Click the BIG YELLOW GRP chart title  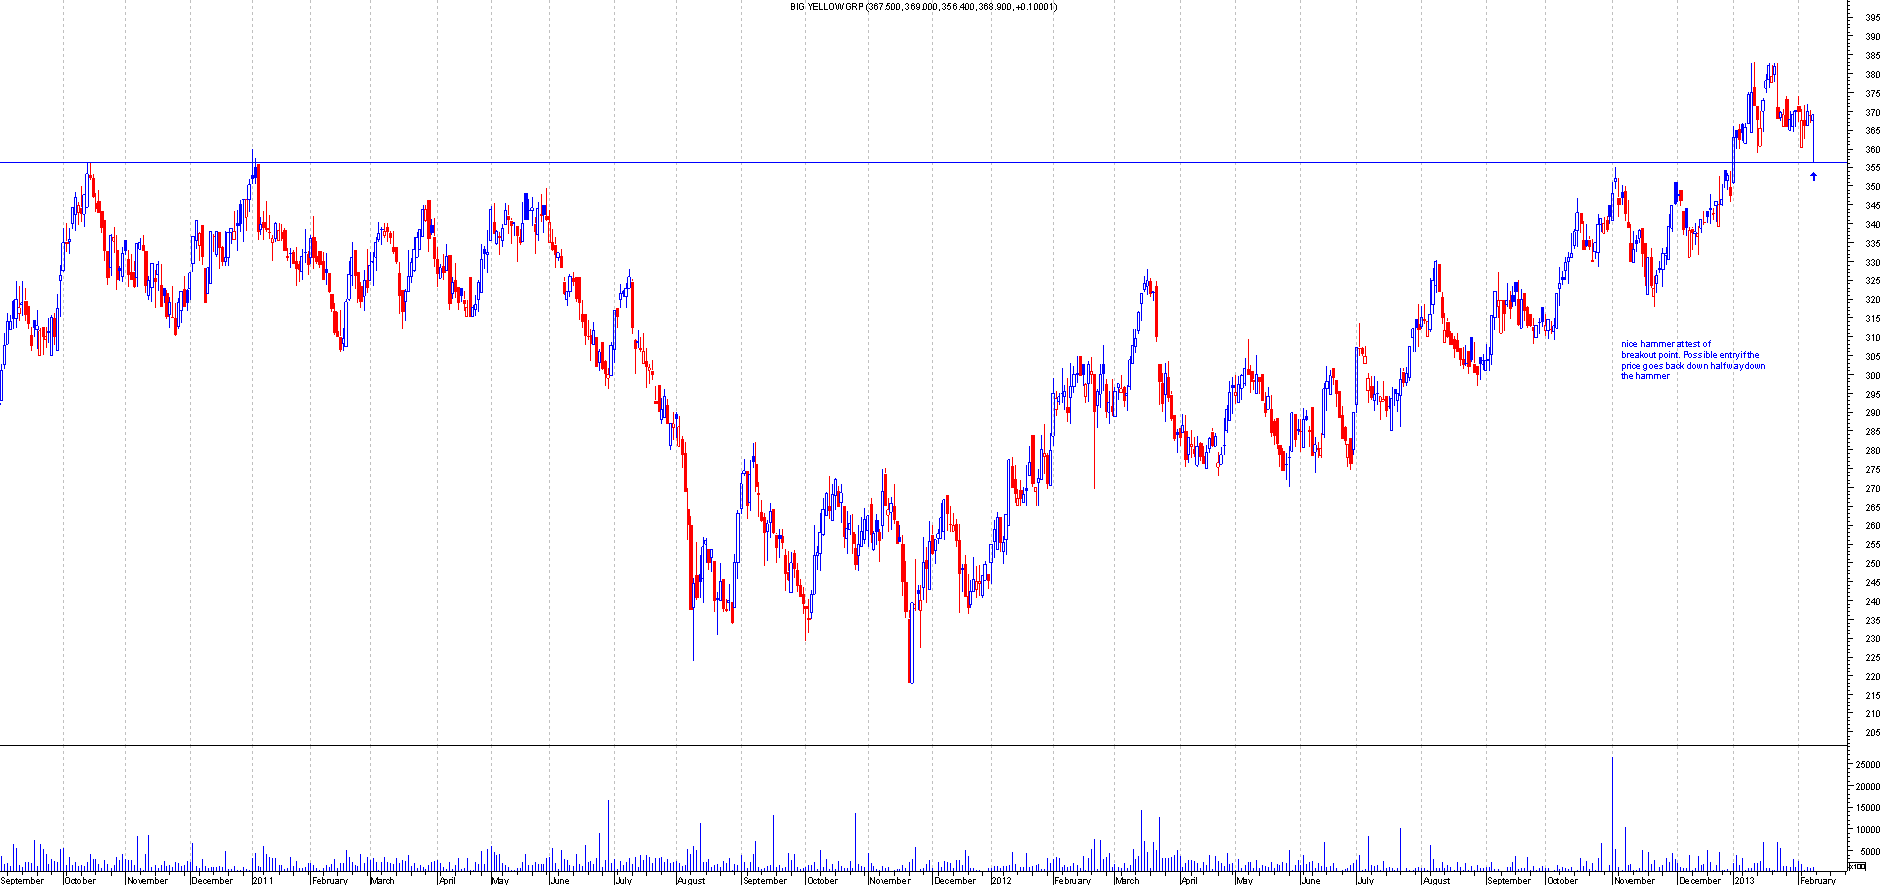[x=923, y=7]
